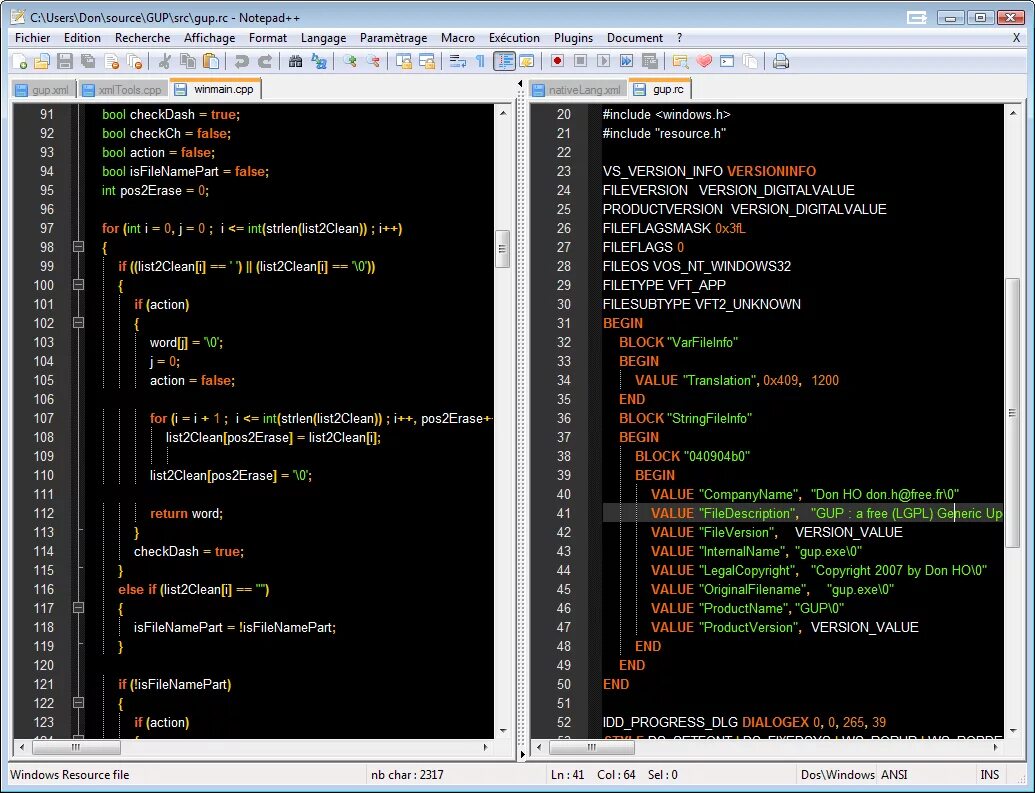
Task: Collapse the fold marker at line 102
Action: pyautogui.click(x=79, y=323)
